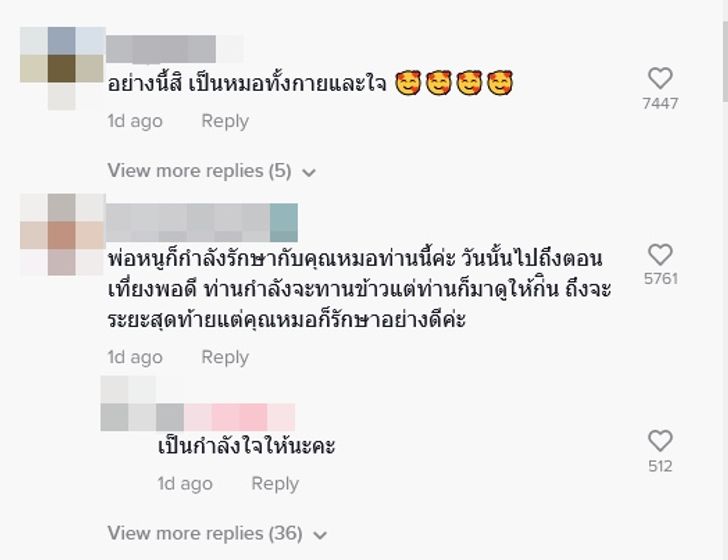728x560 pixels.
Task: Open second commenter's blurred username
Action: 202,222
